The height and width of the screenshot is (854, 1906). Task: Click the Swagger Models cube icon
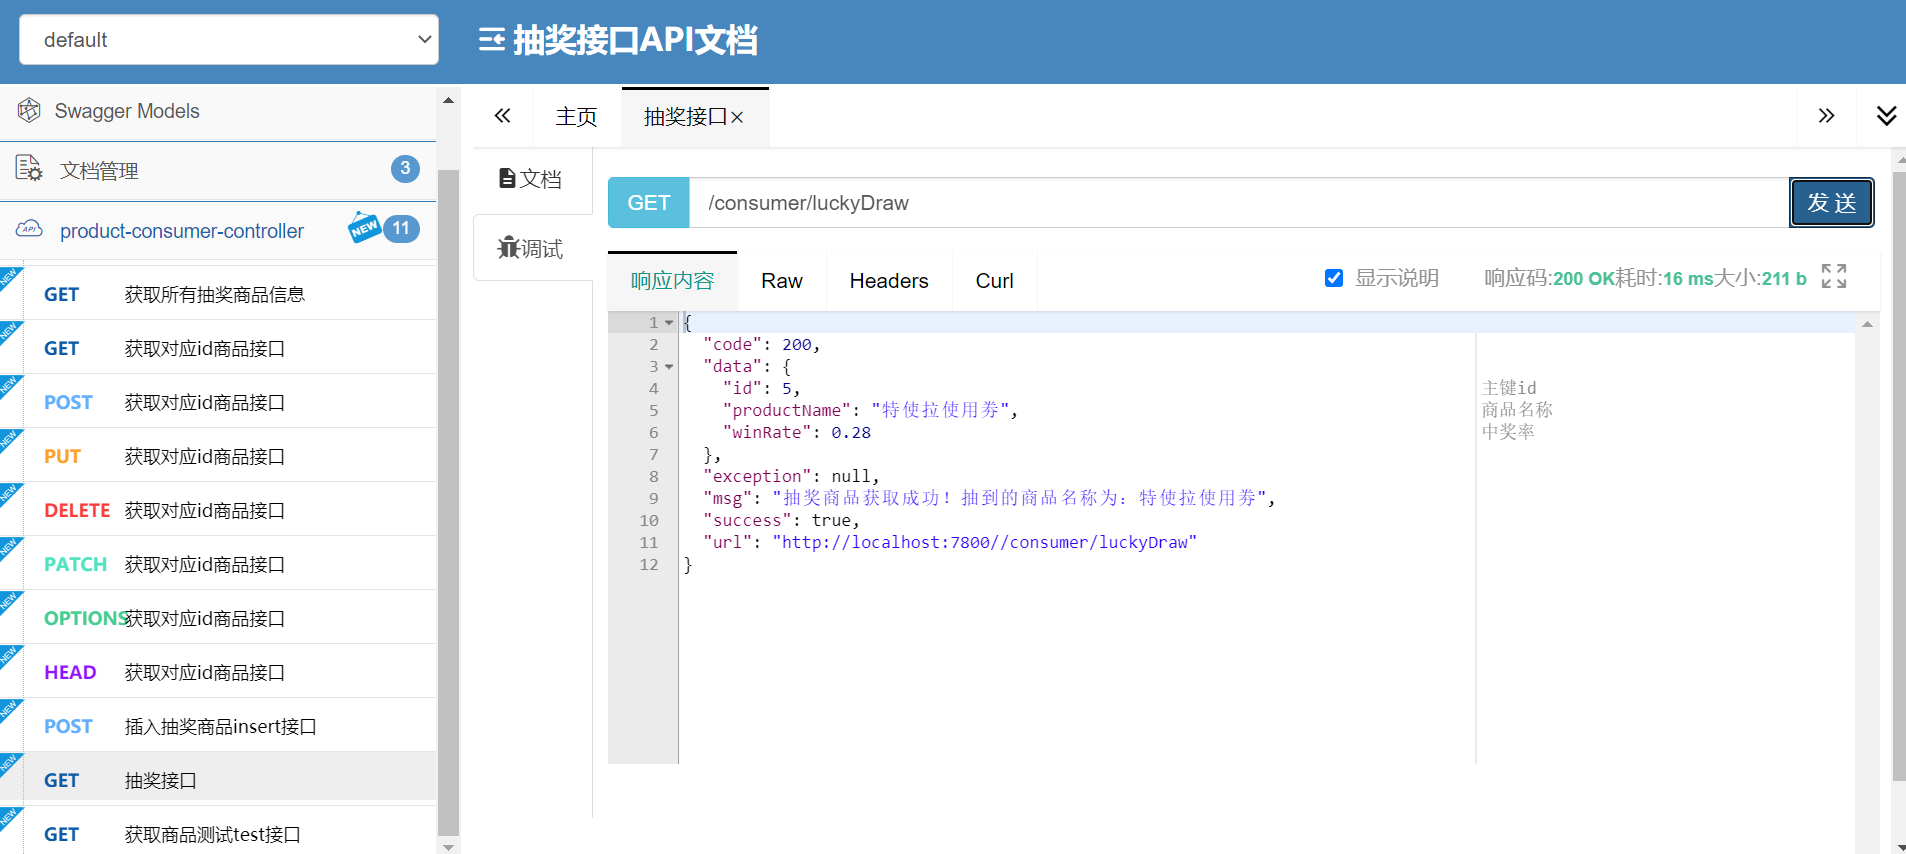29,111
